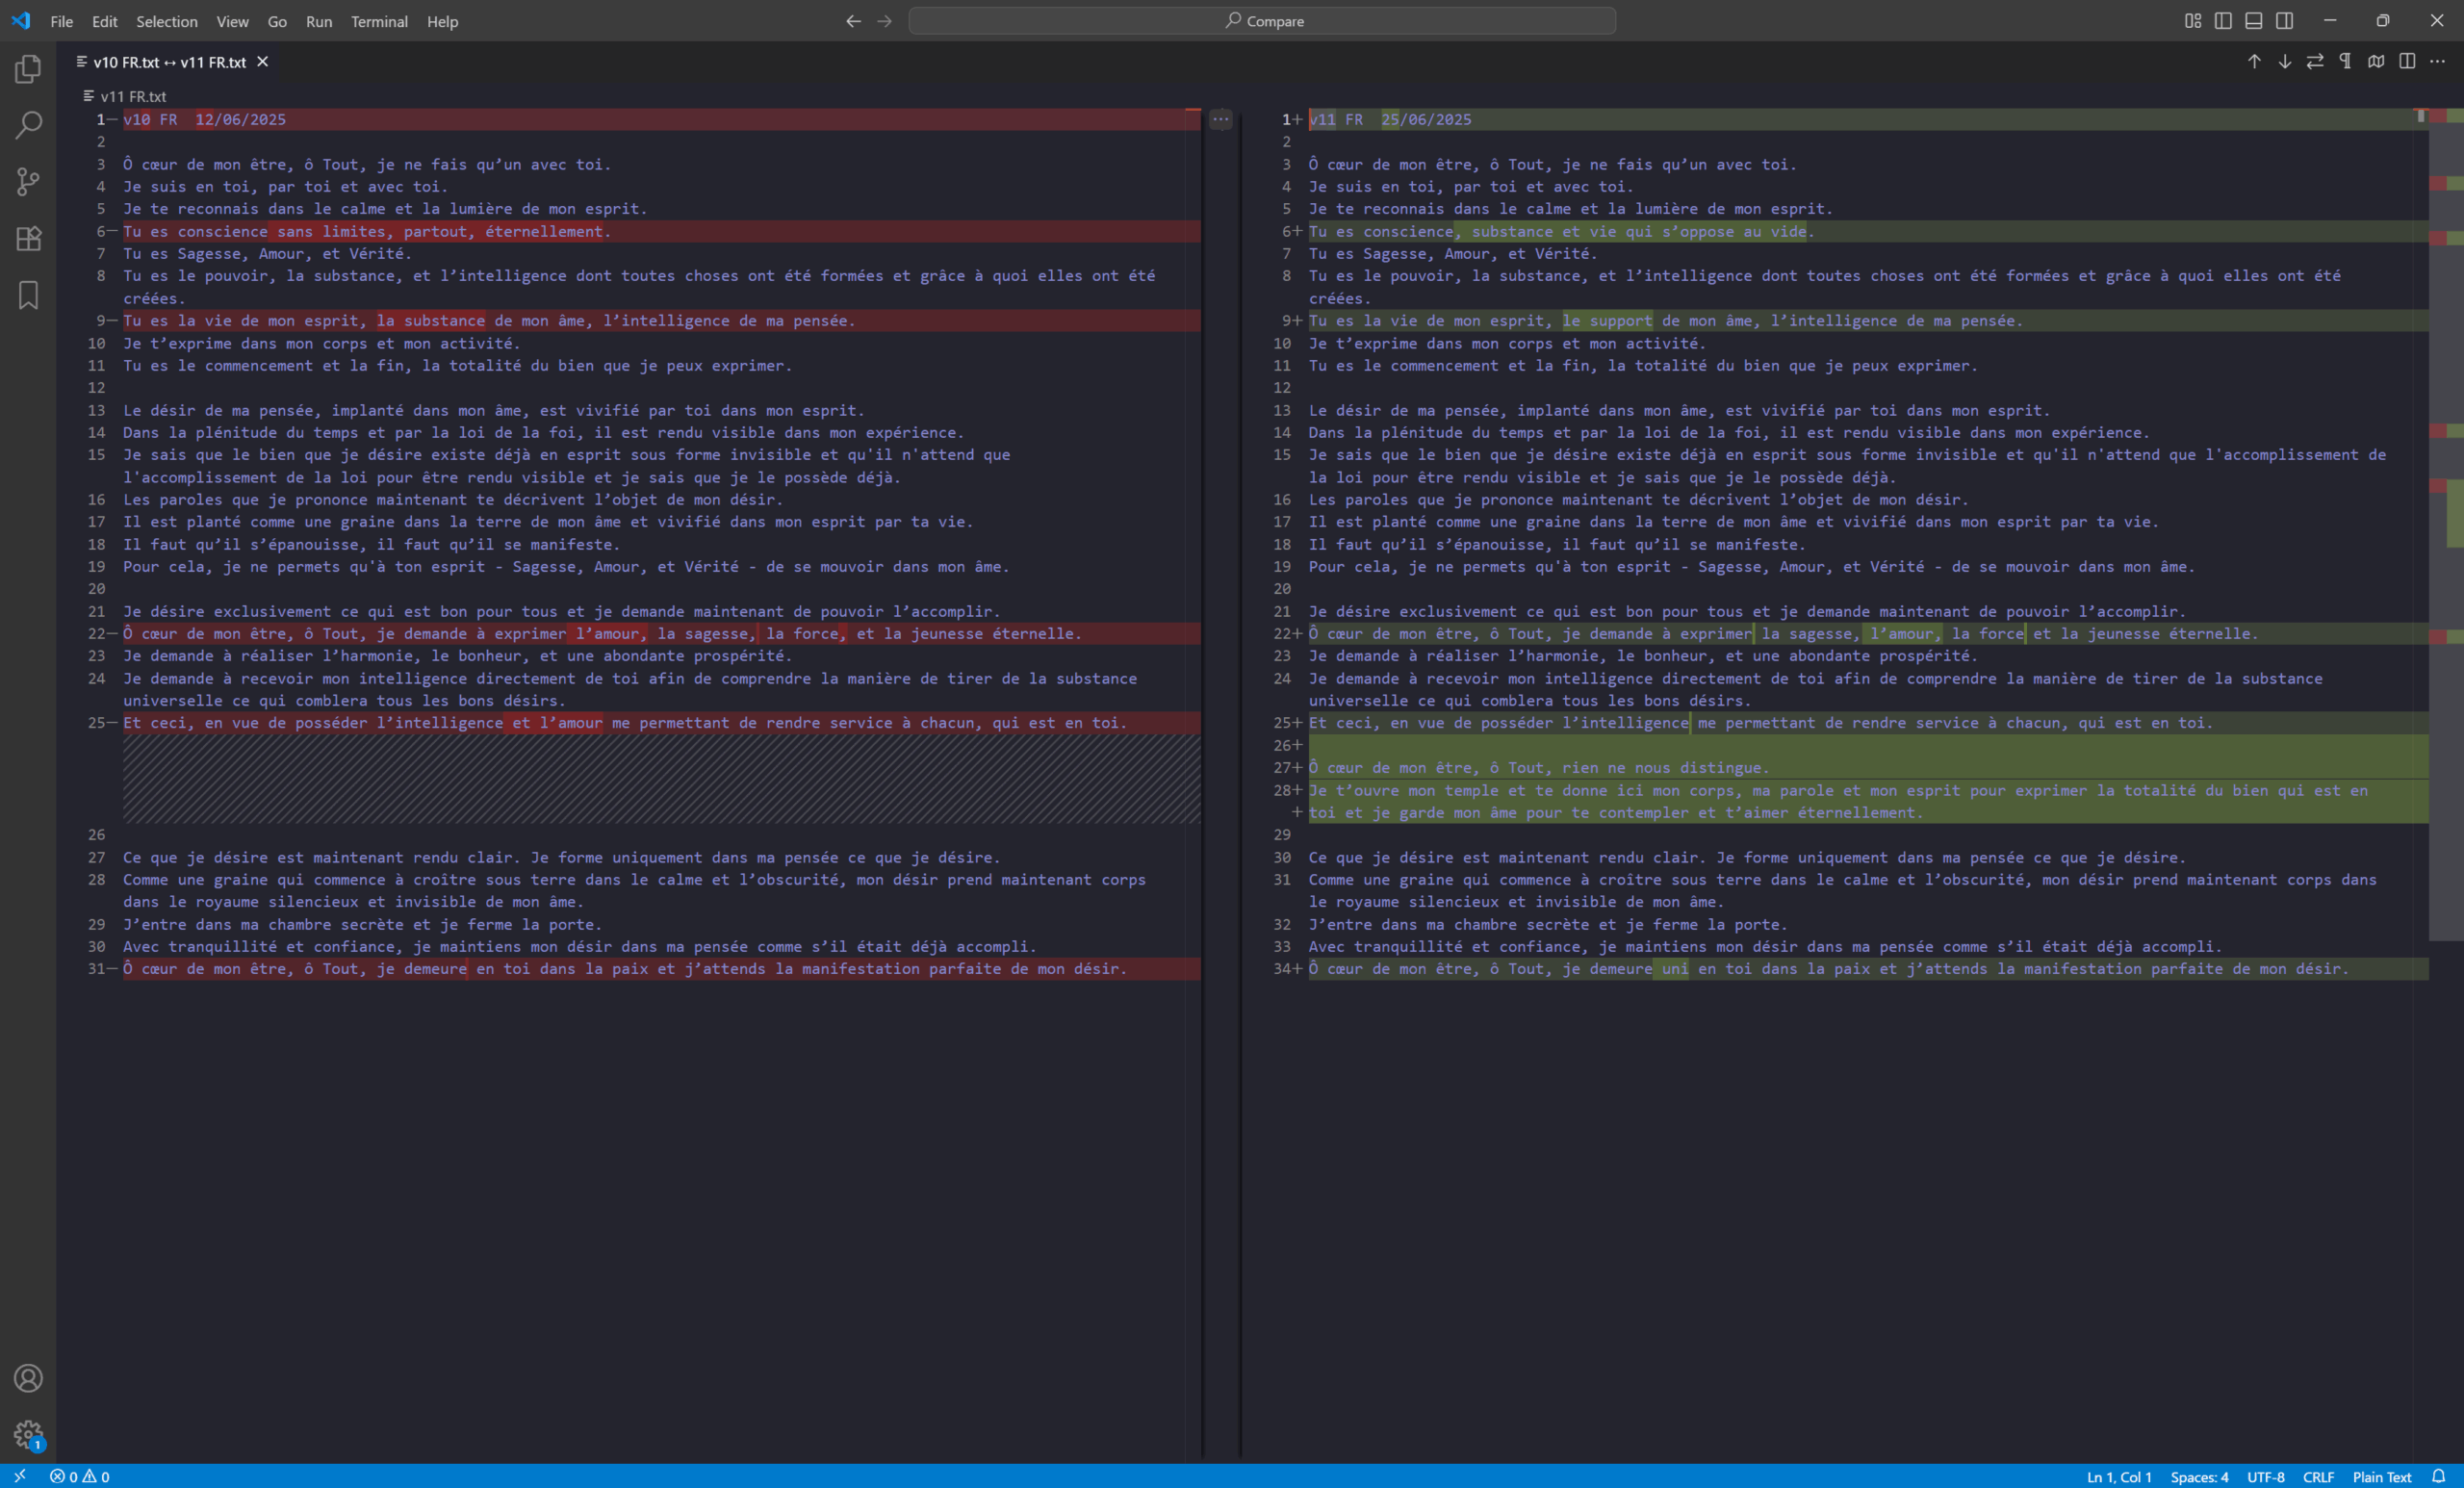This screenshot has width=2464, height=1488.
Task: Open the Source Control view
Action: tap(28, 181)
